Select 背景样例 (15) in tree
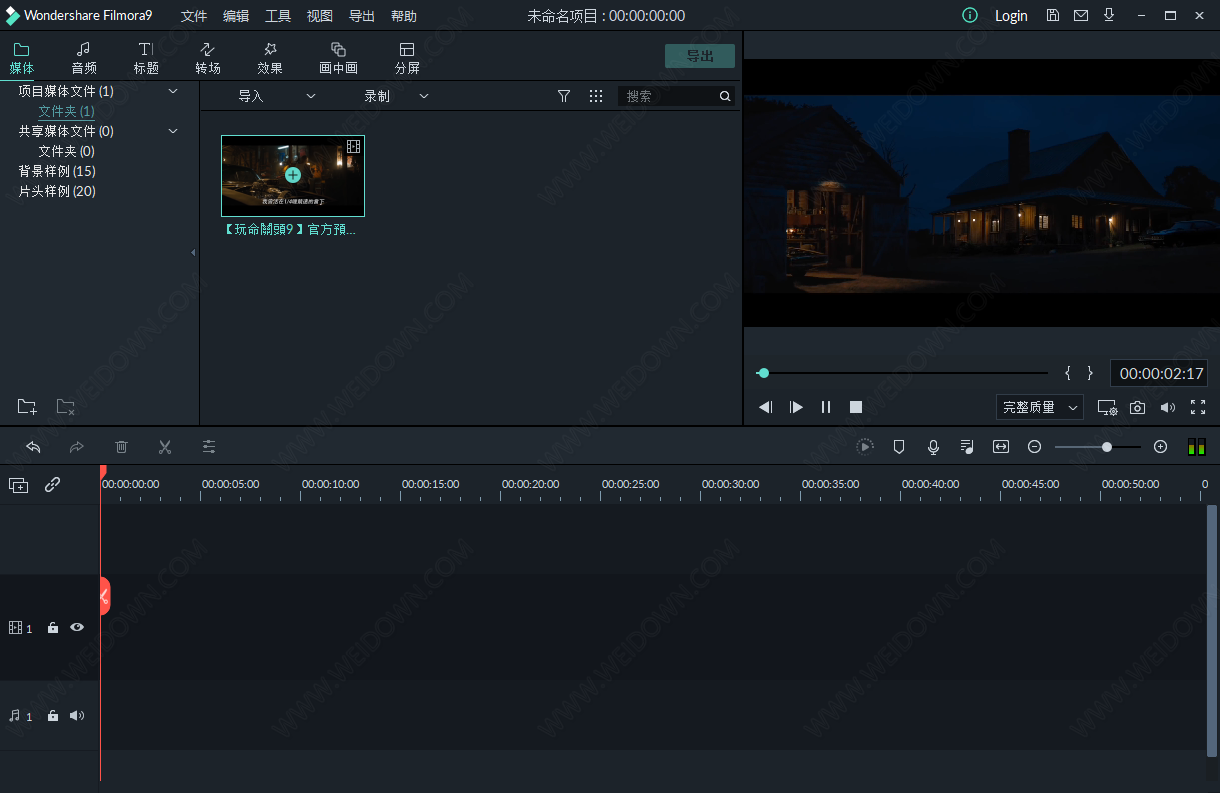 pyautogui.click(x=57, y=171)
